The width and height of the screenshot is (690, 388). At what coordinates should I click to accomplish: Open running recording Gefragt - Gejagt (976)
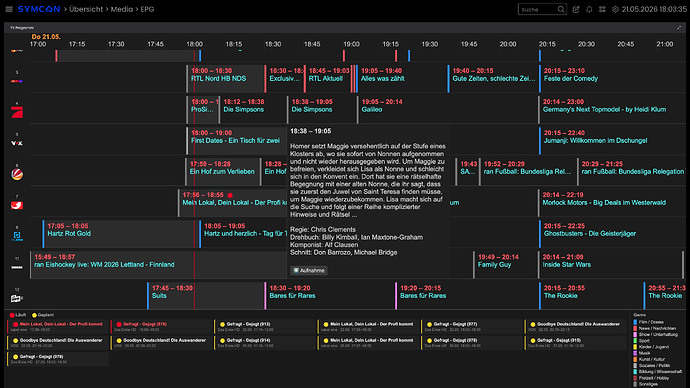[x=161, y=326]
